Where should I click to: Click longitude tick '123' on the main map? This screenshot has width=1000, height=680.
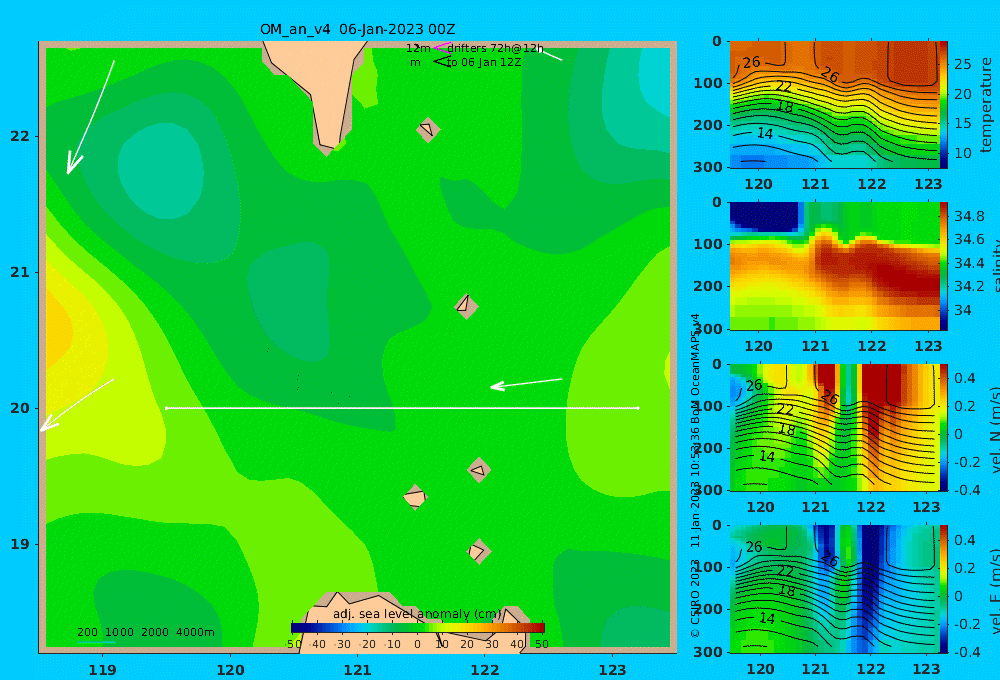(x=612, y=670)
